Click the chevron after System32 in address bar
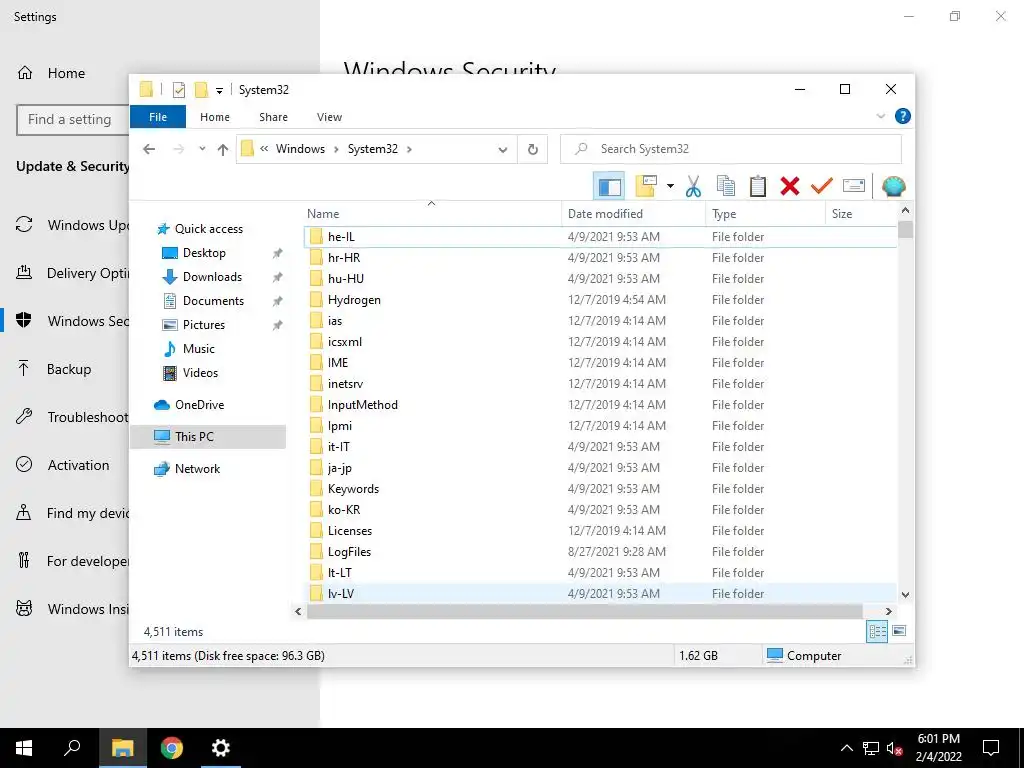The image size is (1024, 768). tap(409, 149)
